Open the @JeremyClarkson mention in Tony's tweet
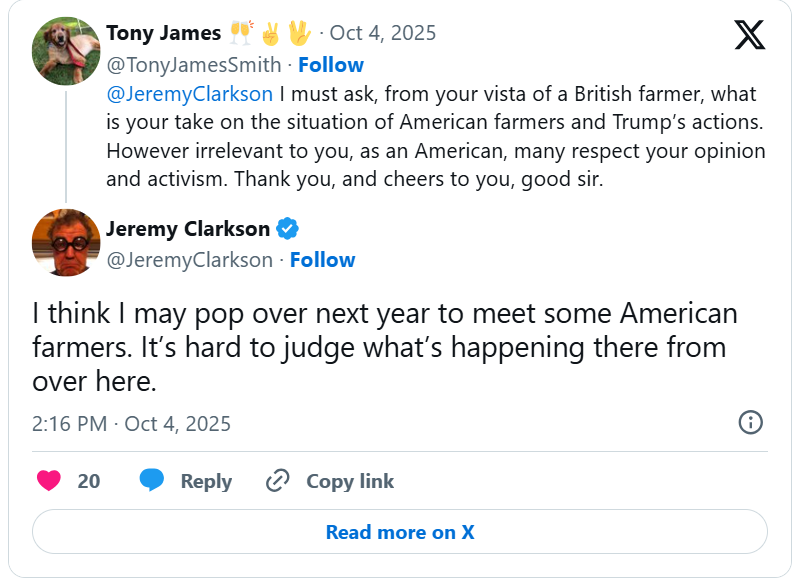Image resolution: width=799 pixels, height=583 pixels. 190,95
